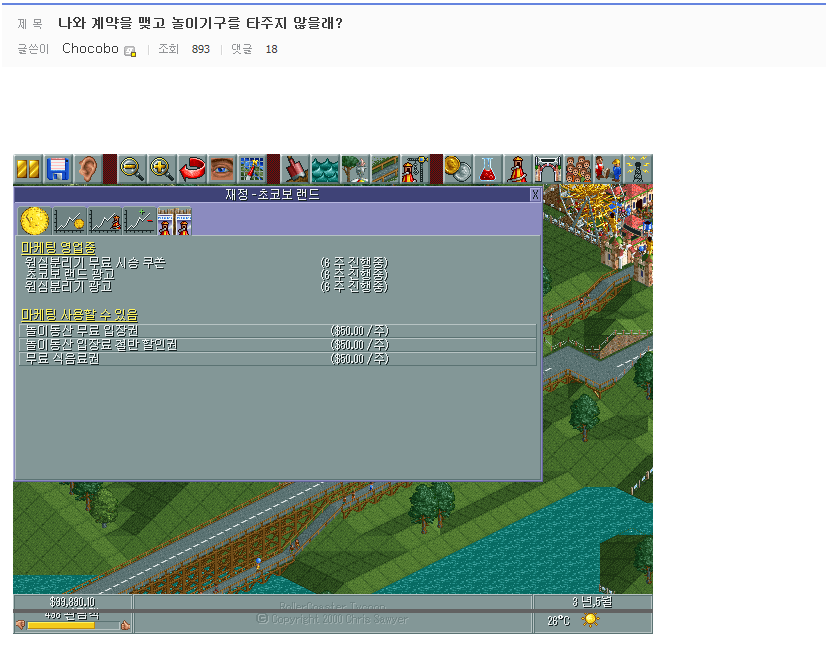Start the 놀이동산 입장료 절반 할인권 campaign
826x650 pixels.
pyautogui.click(x=278, y=345)
